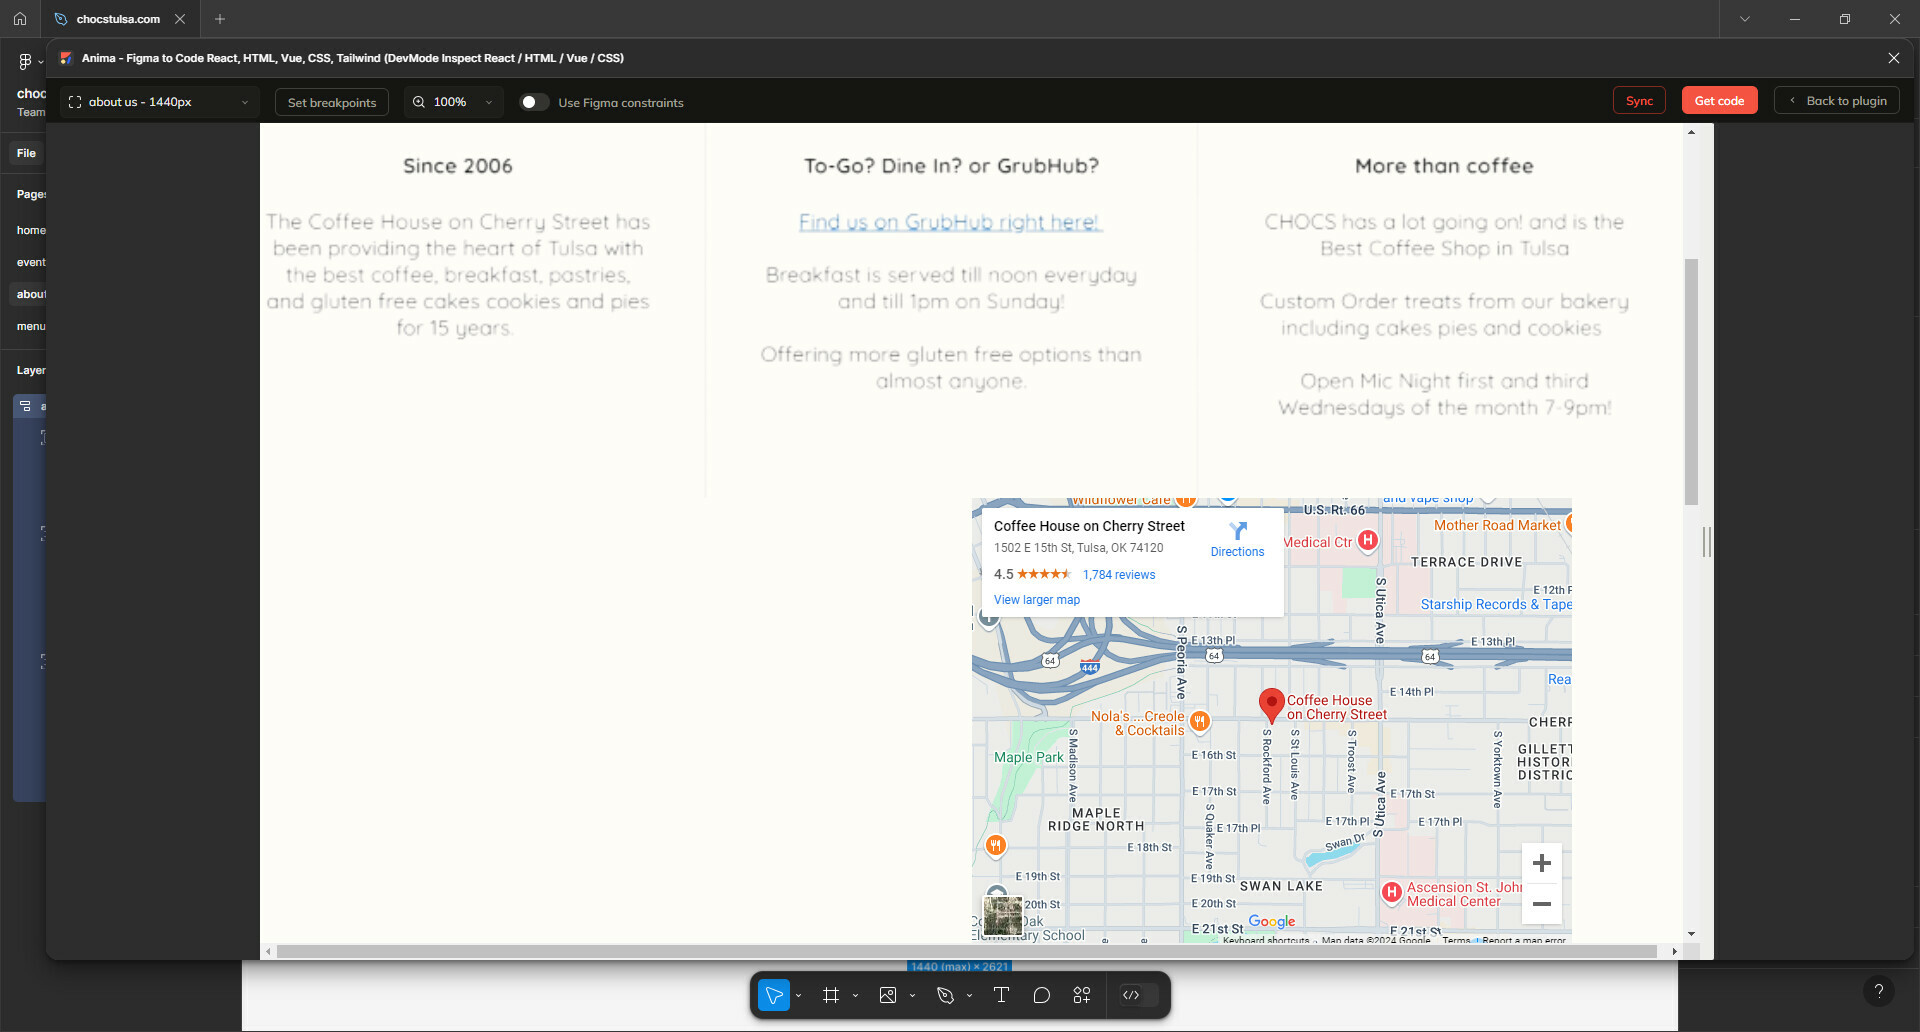The image size is (1920, 1032).
Task: Click Back to plugin button
Action: click(1837, 101)
